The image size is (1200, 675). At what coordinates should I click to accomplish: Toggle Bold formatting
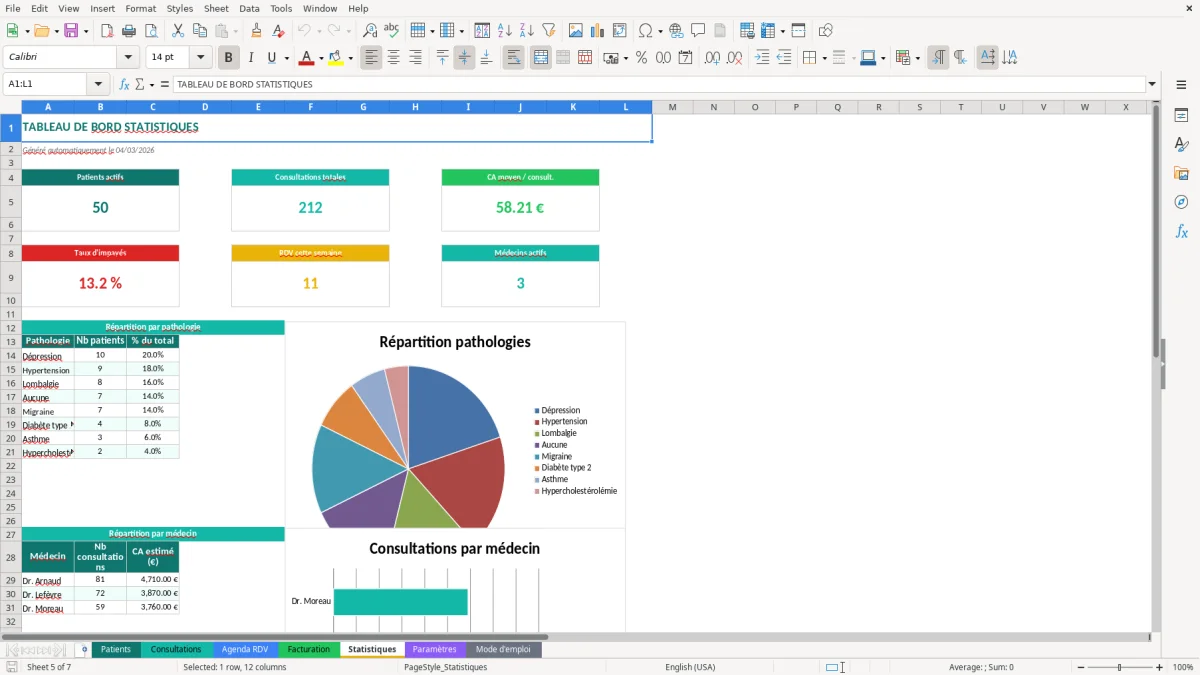[x=229, y=58]
